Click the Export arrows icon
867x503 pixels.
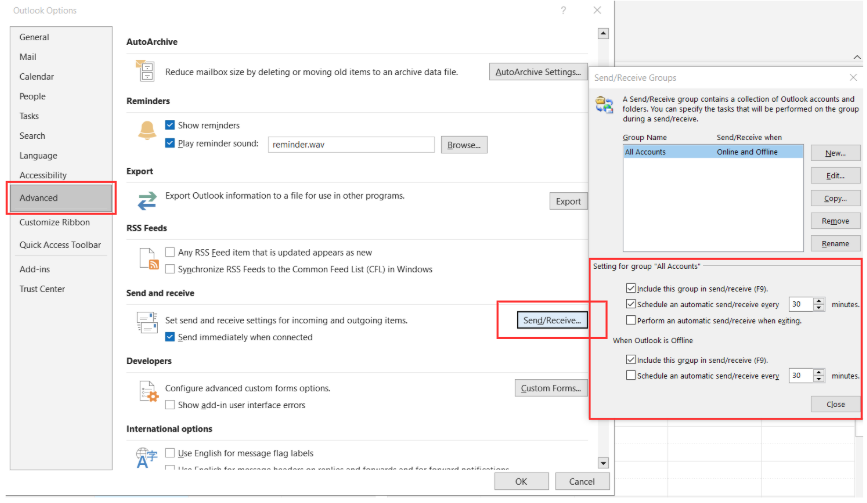click(147, 201)
